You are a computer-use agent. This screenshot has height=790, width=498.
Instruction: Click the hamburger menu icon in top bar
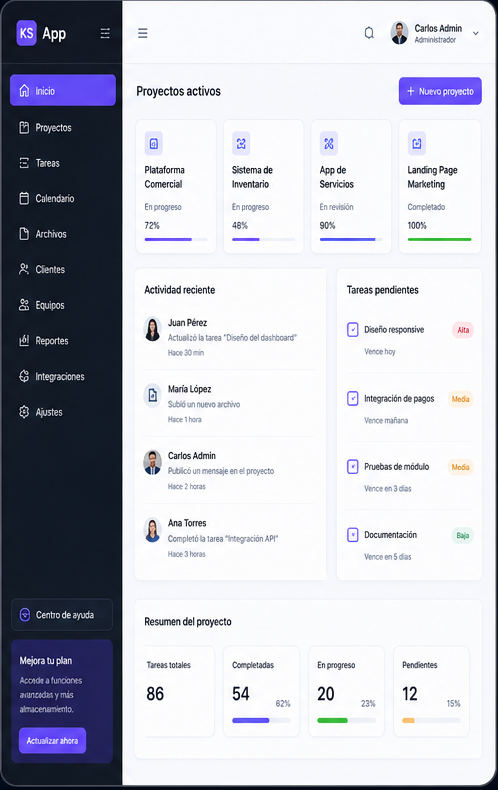(143, 33)
